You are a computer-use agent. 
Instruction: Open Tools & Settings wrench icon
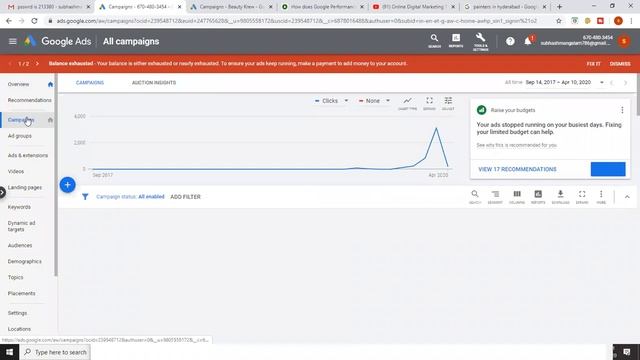coord(480,42)
